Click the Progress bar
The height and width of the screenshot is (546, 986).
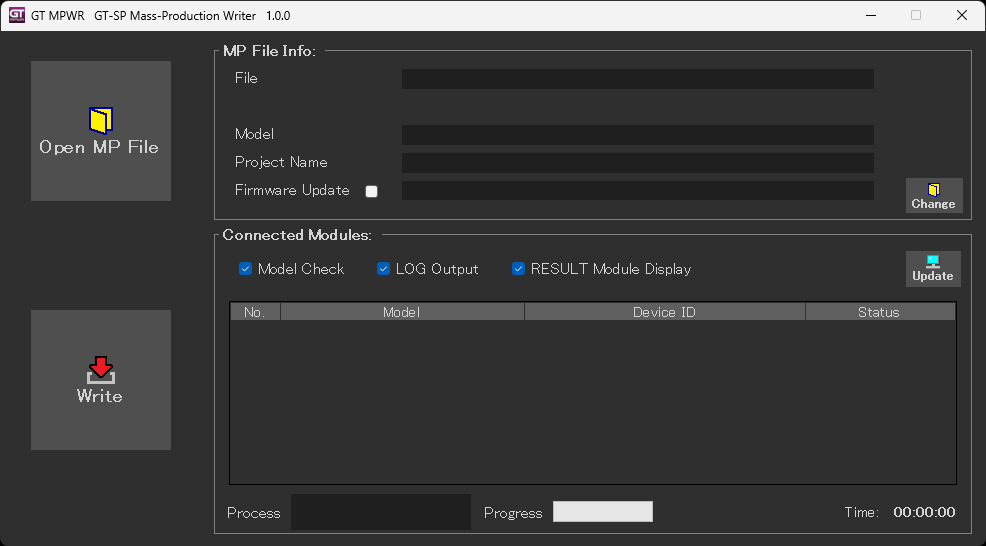[x=603, y=512]
